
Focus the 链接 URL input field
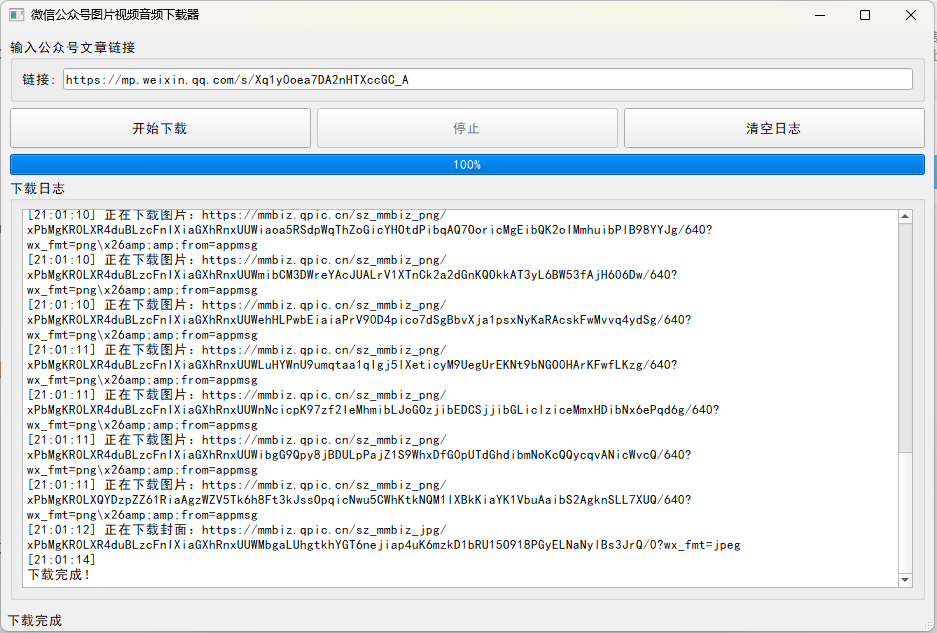487,79
